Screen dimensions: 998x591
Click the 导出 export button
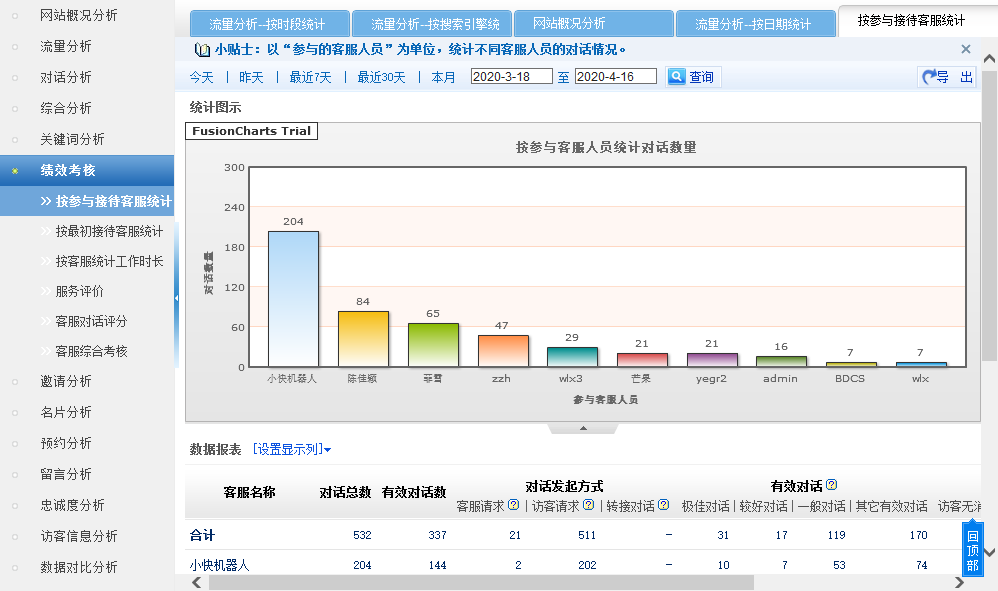pos(947,77)
